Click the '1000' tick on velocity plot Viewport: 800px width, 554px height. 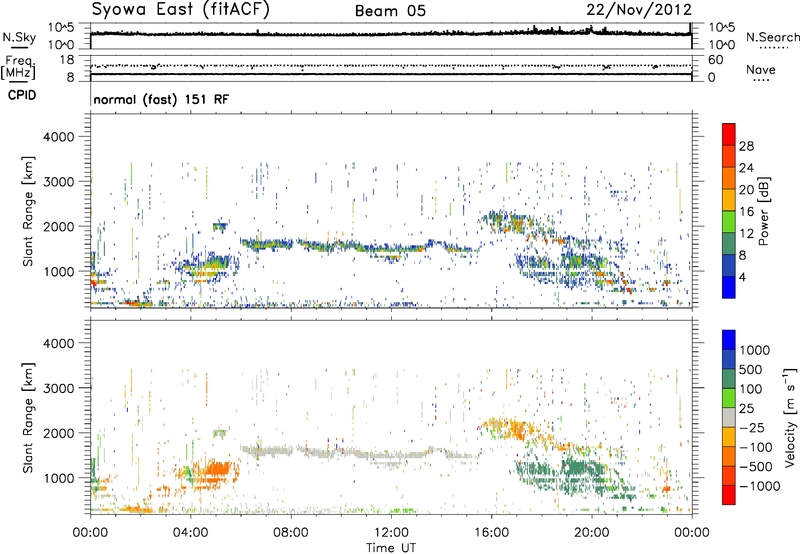point(59,478)
